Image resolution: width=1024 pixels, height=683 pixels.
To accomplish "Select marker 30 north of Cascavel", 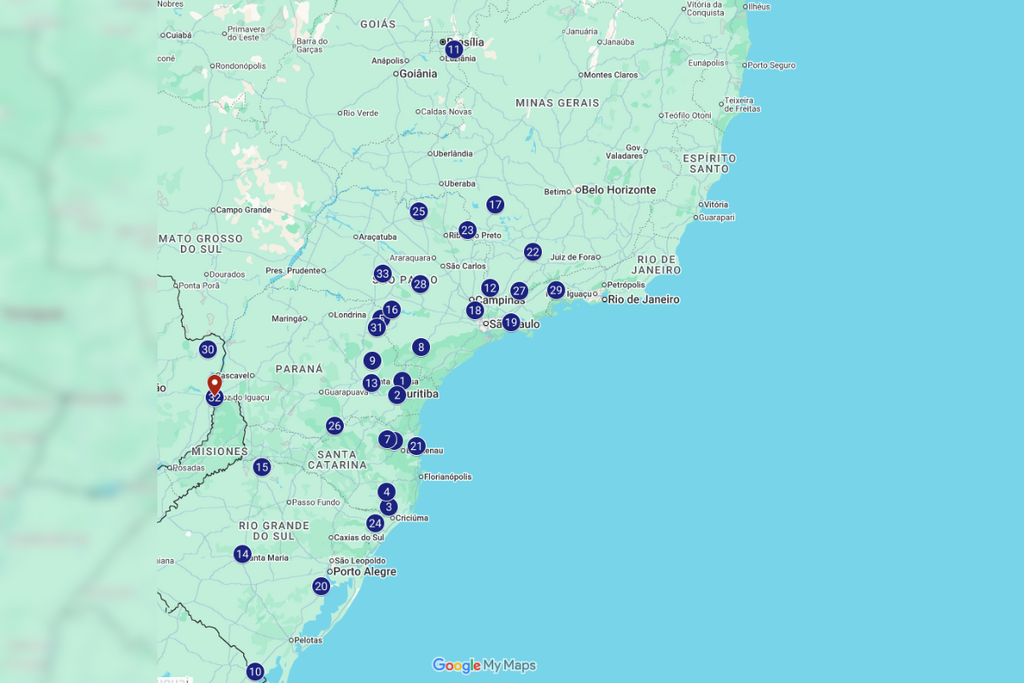I will point(208,349).
